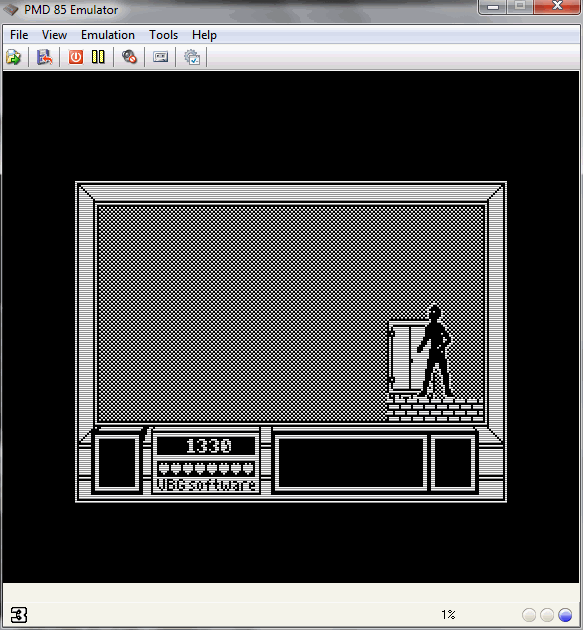Expand the Tools menu
The image size is (583, 630).
[164, 35]
